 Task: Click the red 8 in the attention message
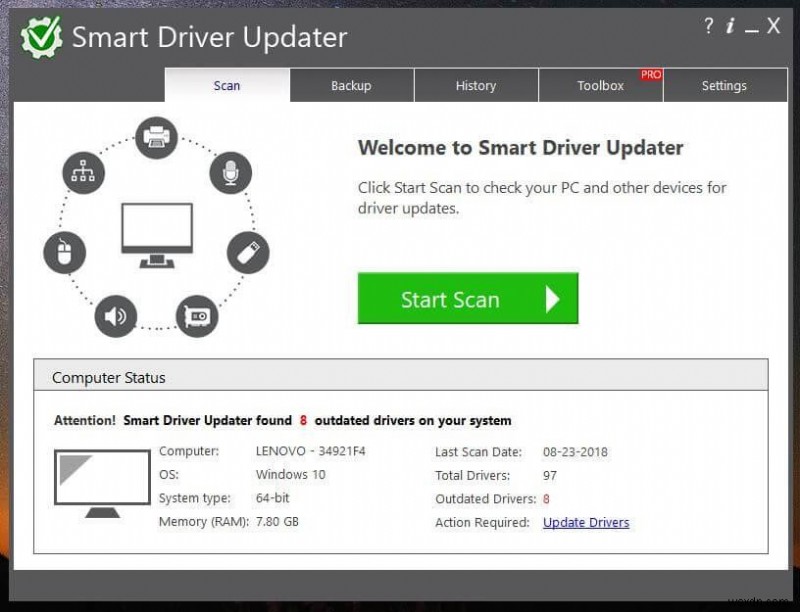click(x=304, y=421)
